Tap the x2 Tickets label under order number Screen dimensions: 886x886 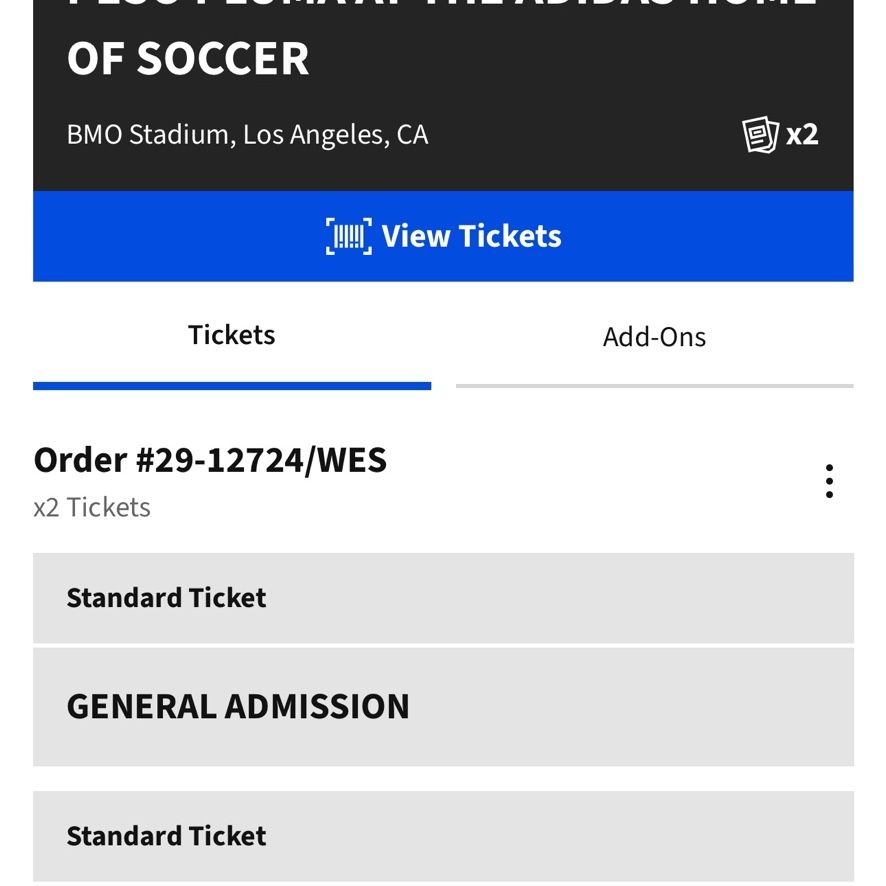92,507
